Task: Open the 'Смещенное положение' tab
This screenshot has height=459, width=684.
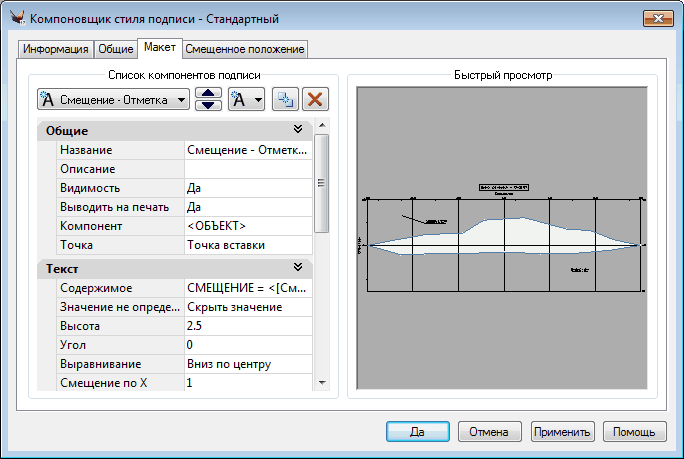Action: coord(245,49)
